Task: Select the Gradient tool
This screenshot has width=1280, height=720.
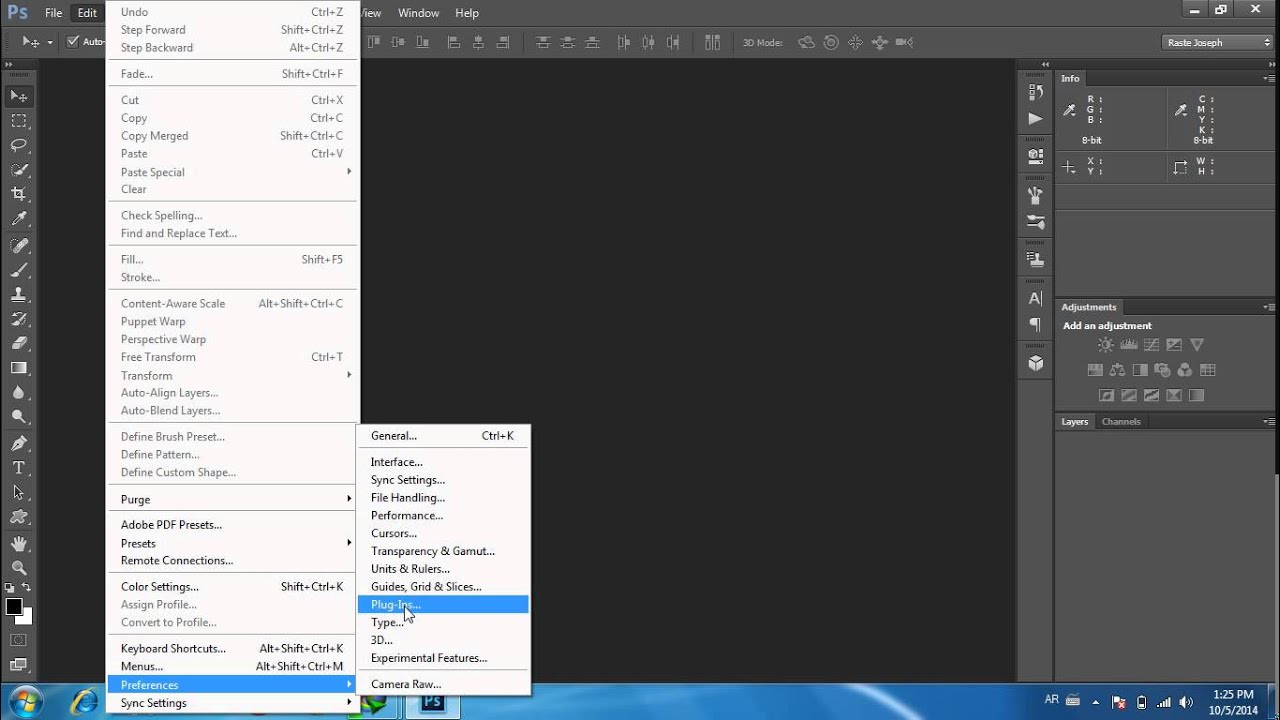Action: point(19,368)
